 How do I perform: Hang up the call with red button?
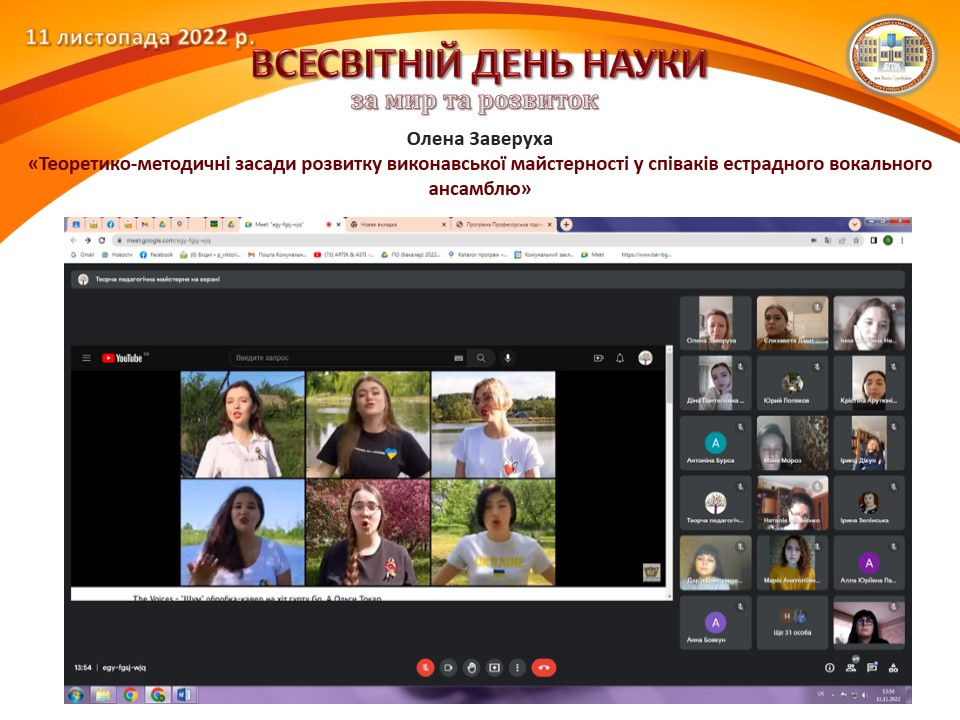[544, 667]
